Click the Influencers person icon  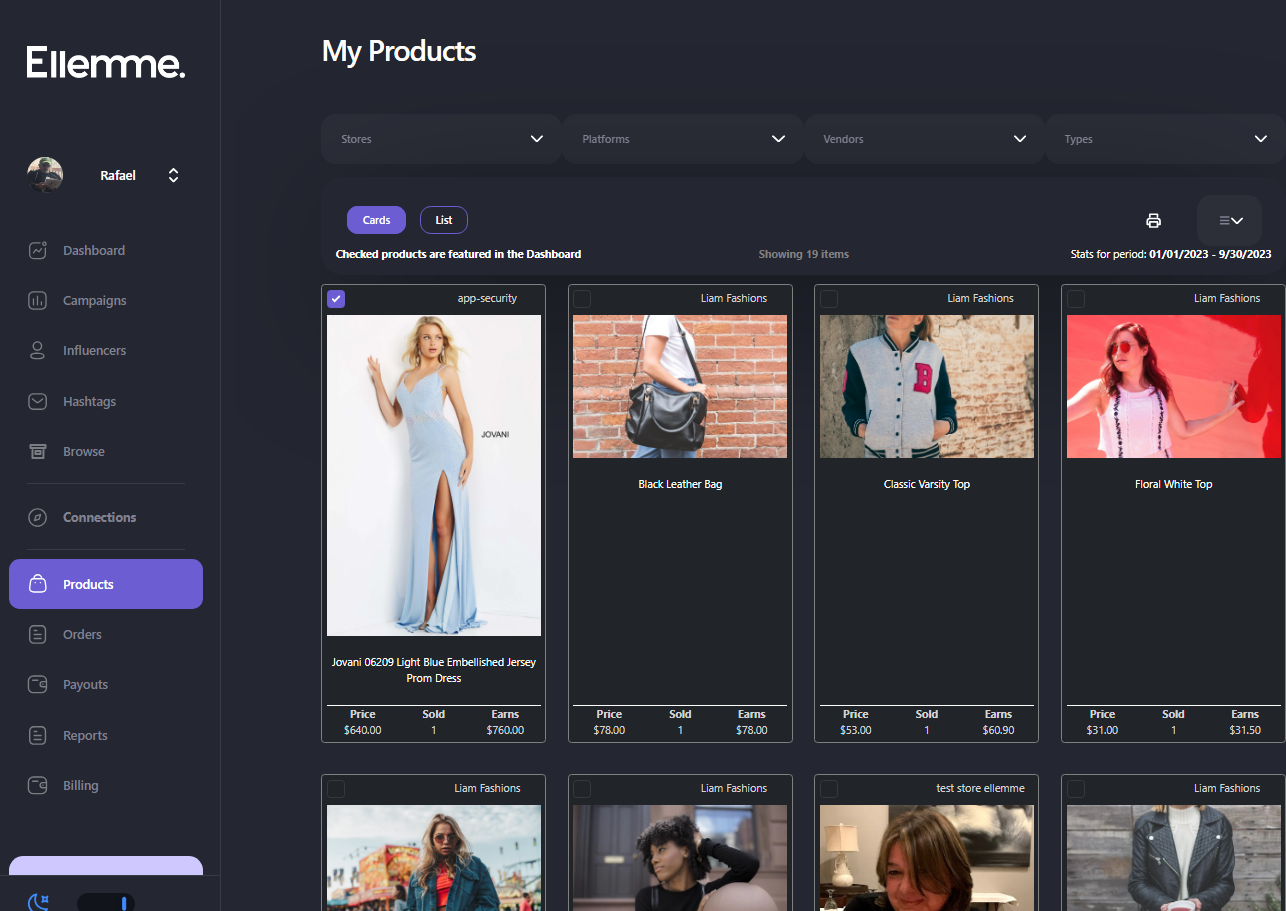coord(38,351)
